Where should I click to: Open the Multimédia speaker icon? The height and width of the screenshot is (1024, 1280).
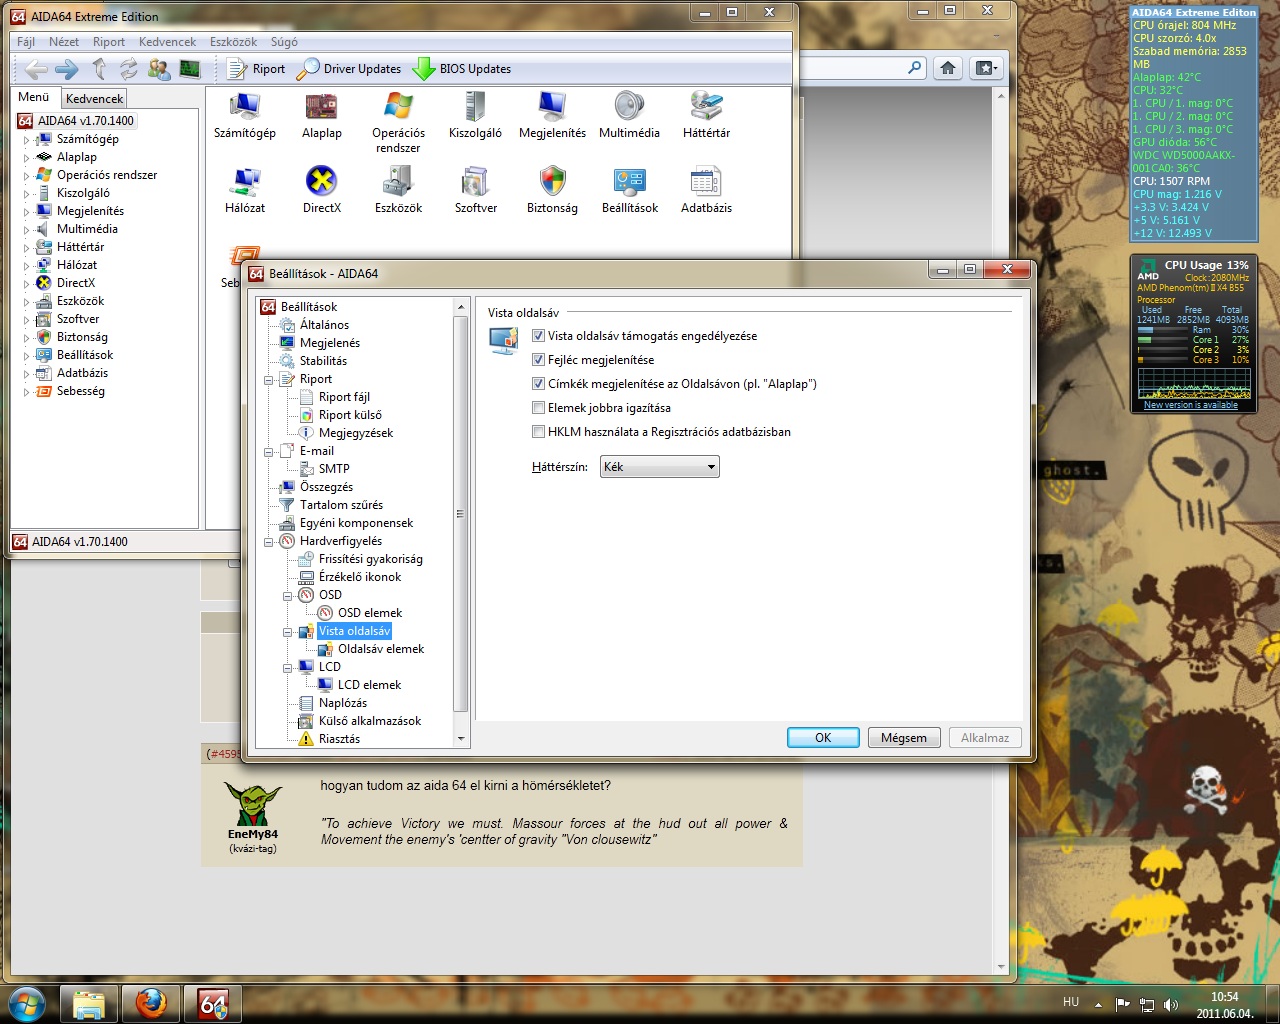point(629,116)
